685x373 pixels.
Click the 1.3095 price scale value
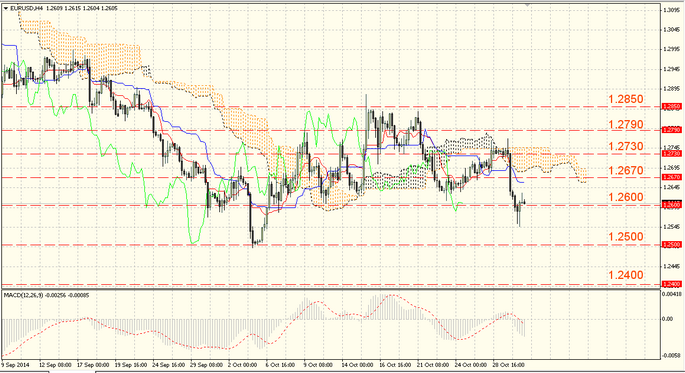(671, 10)
